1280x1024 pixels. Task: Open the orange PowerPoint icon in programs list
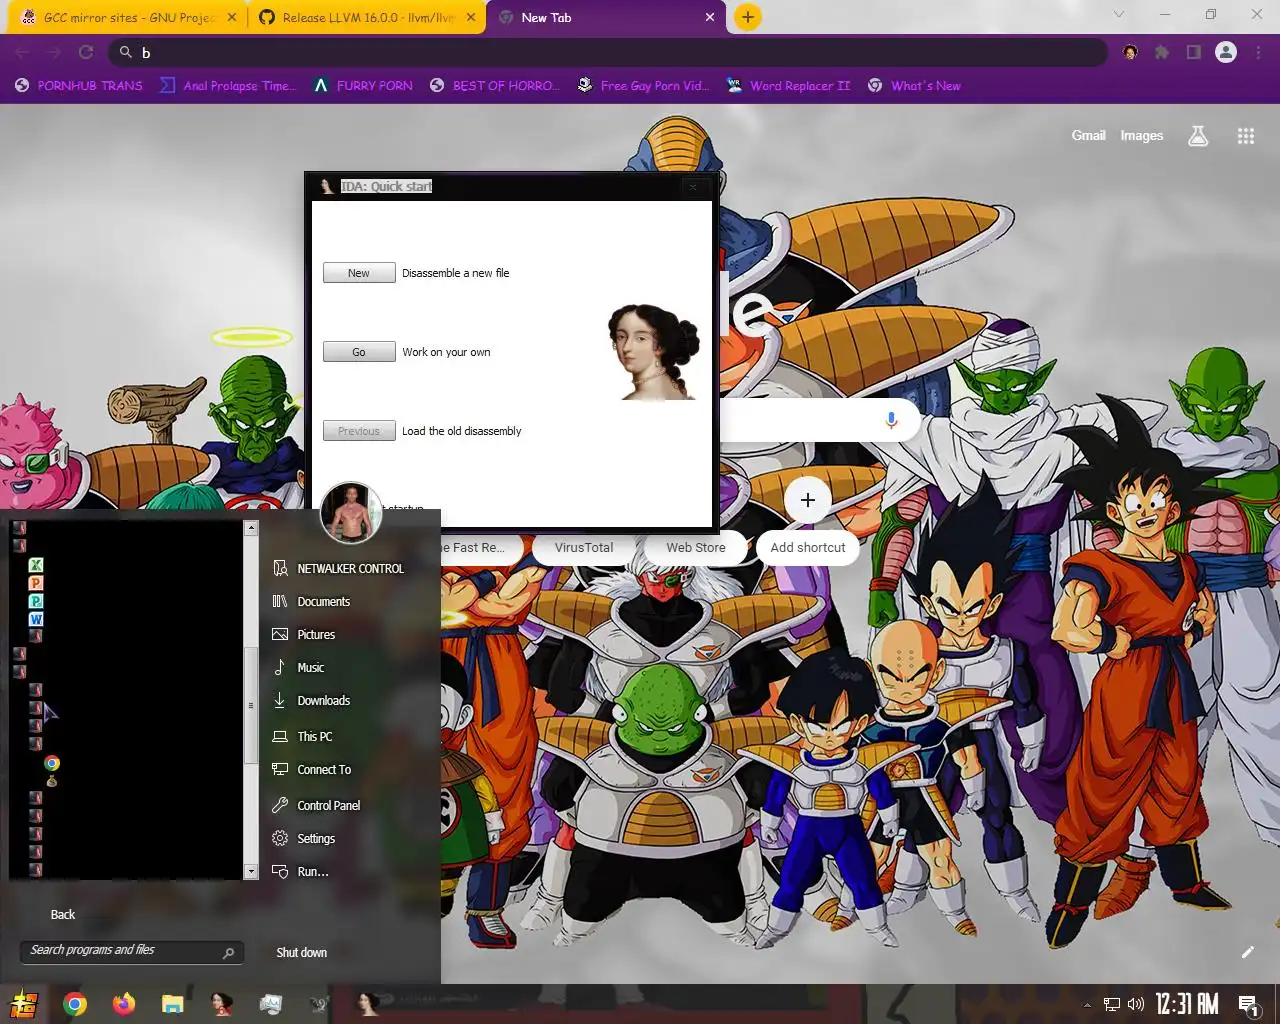point(36,583)
